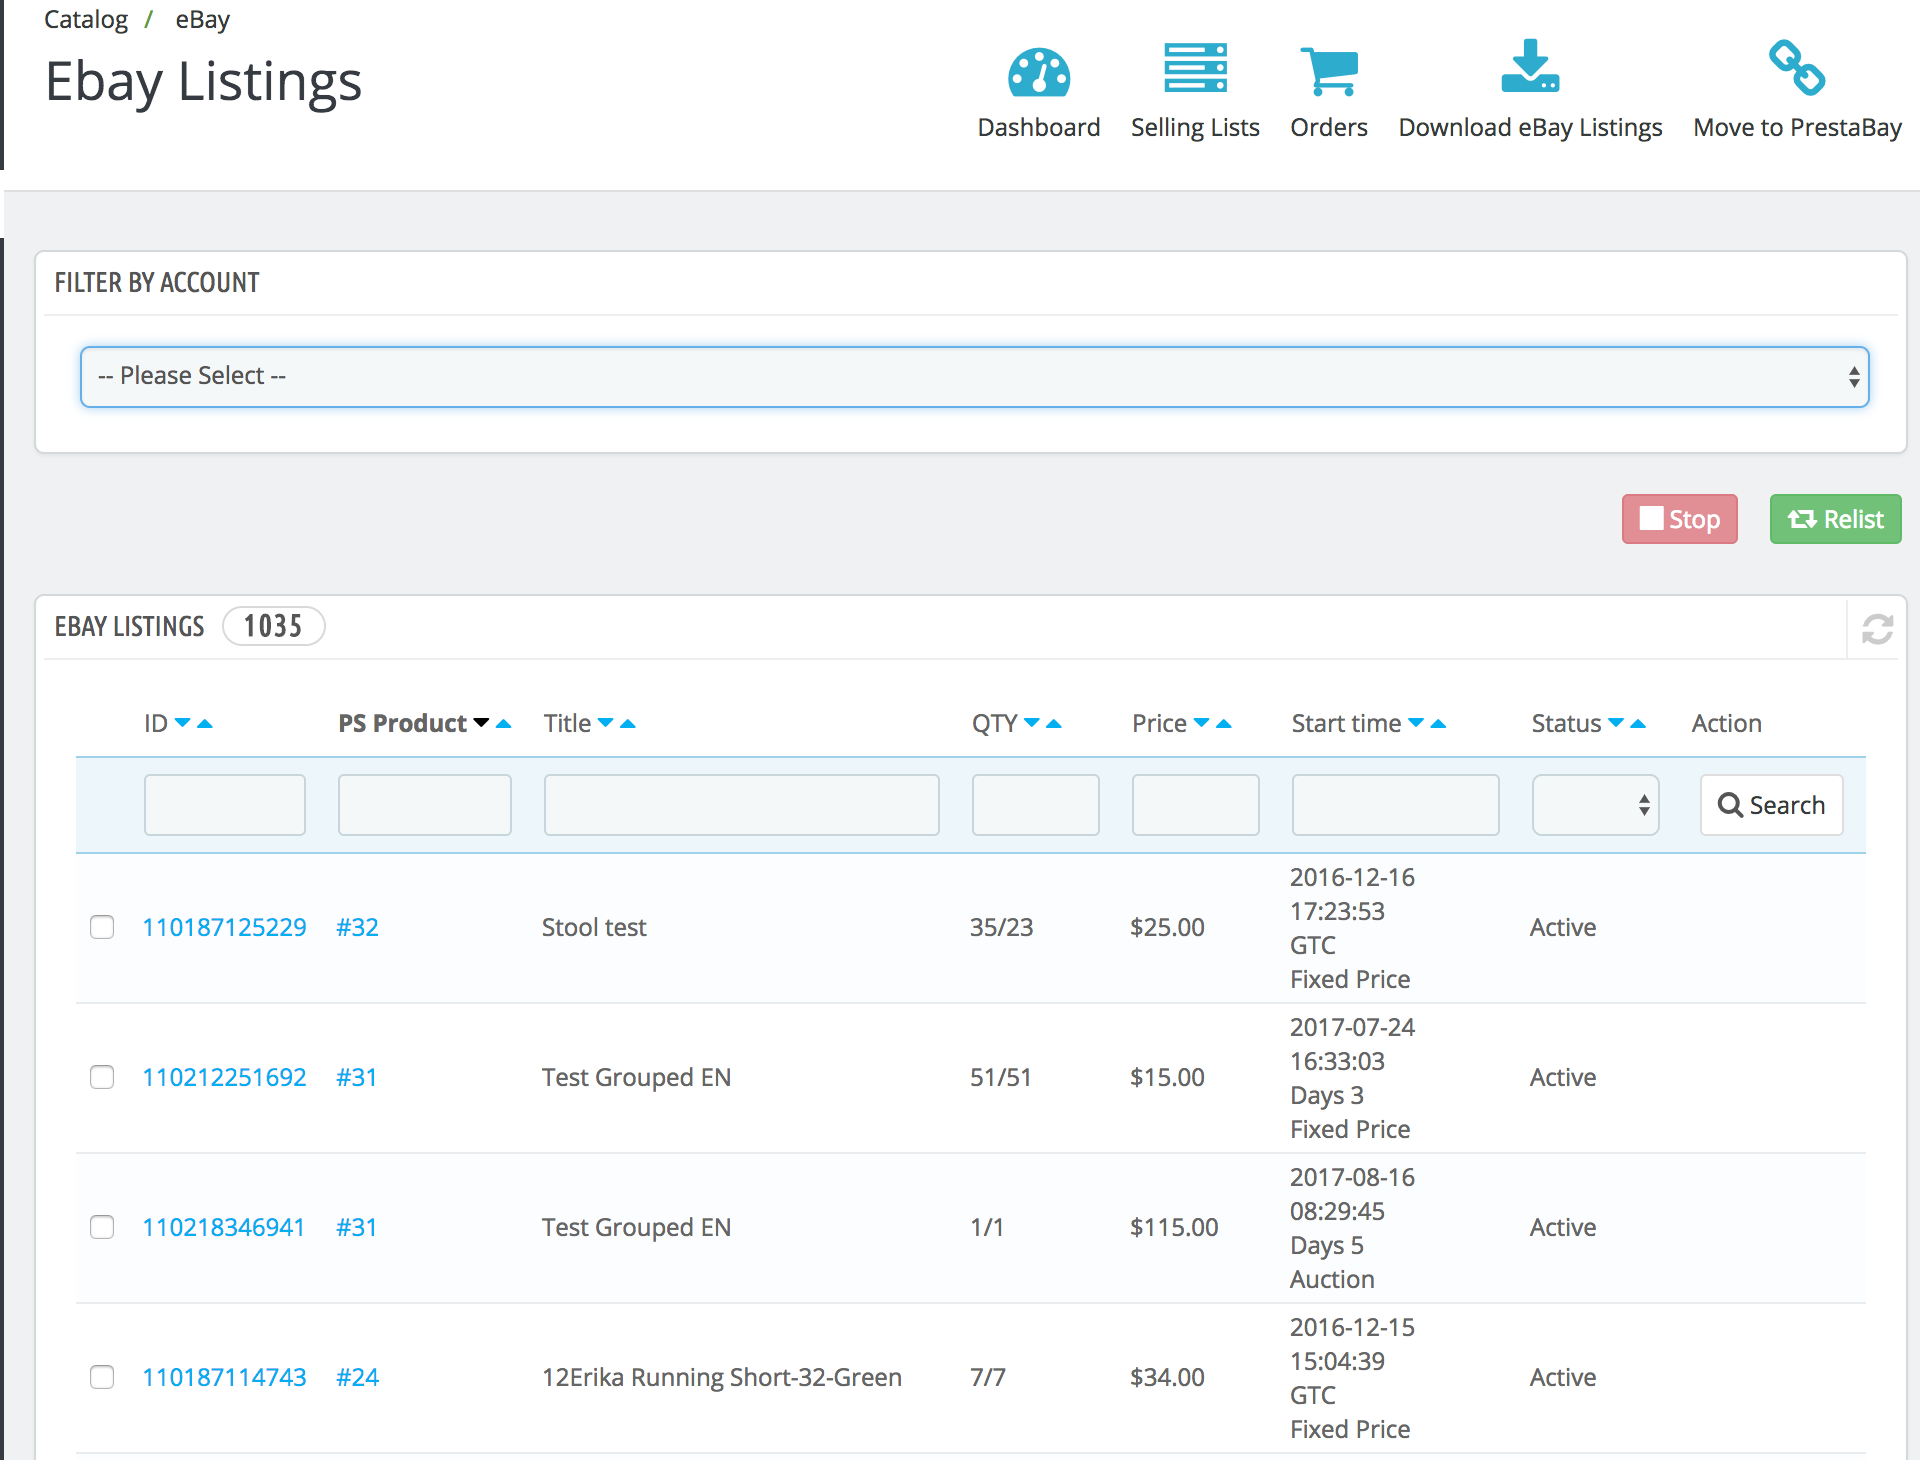Click the green Relist button
Viewport: 1920px width, 1460px height.
tap(1836, 519)
